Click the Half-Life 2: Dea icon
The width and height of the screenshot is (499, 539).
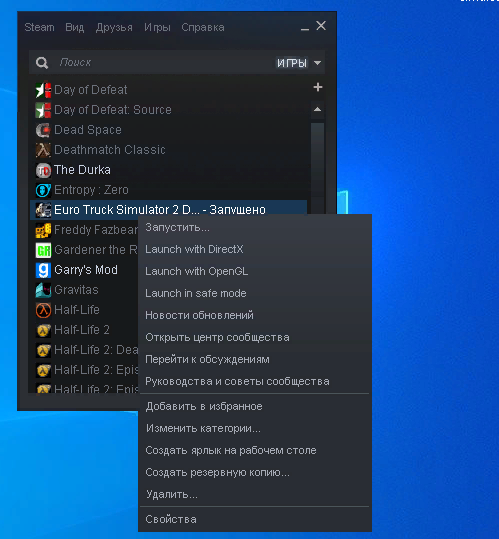pos(43,350)
